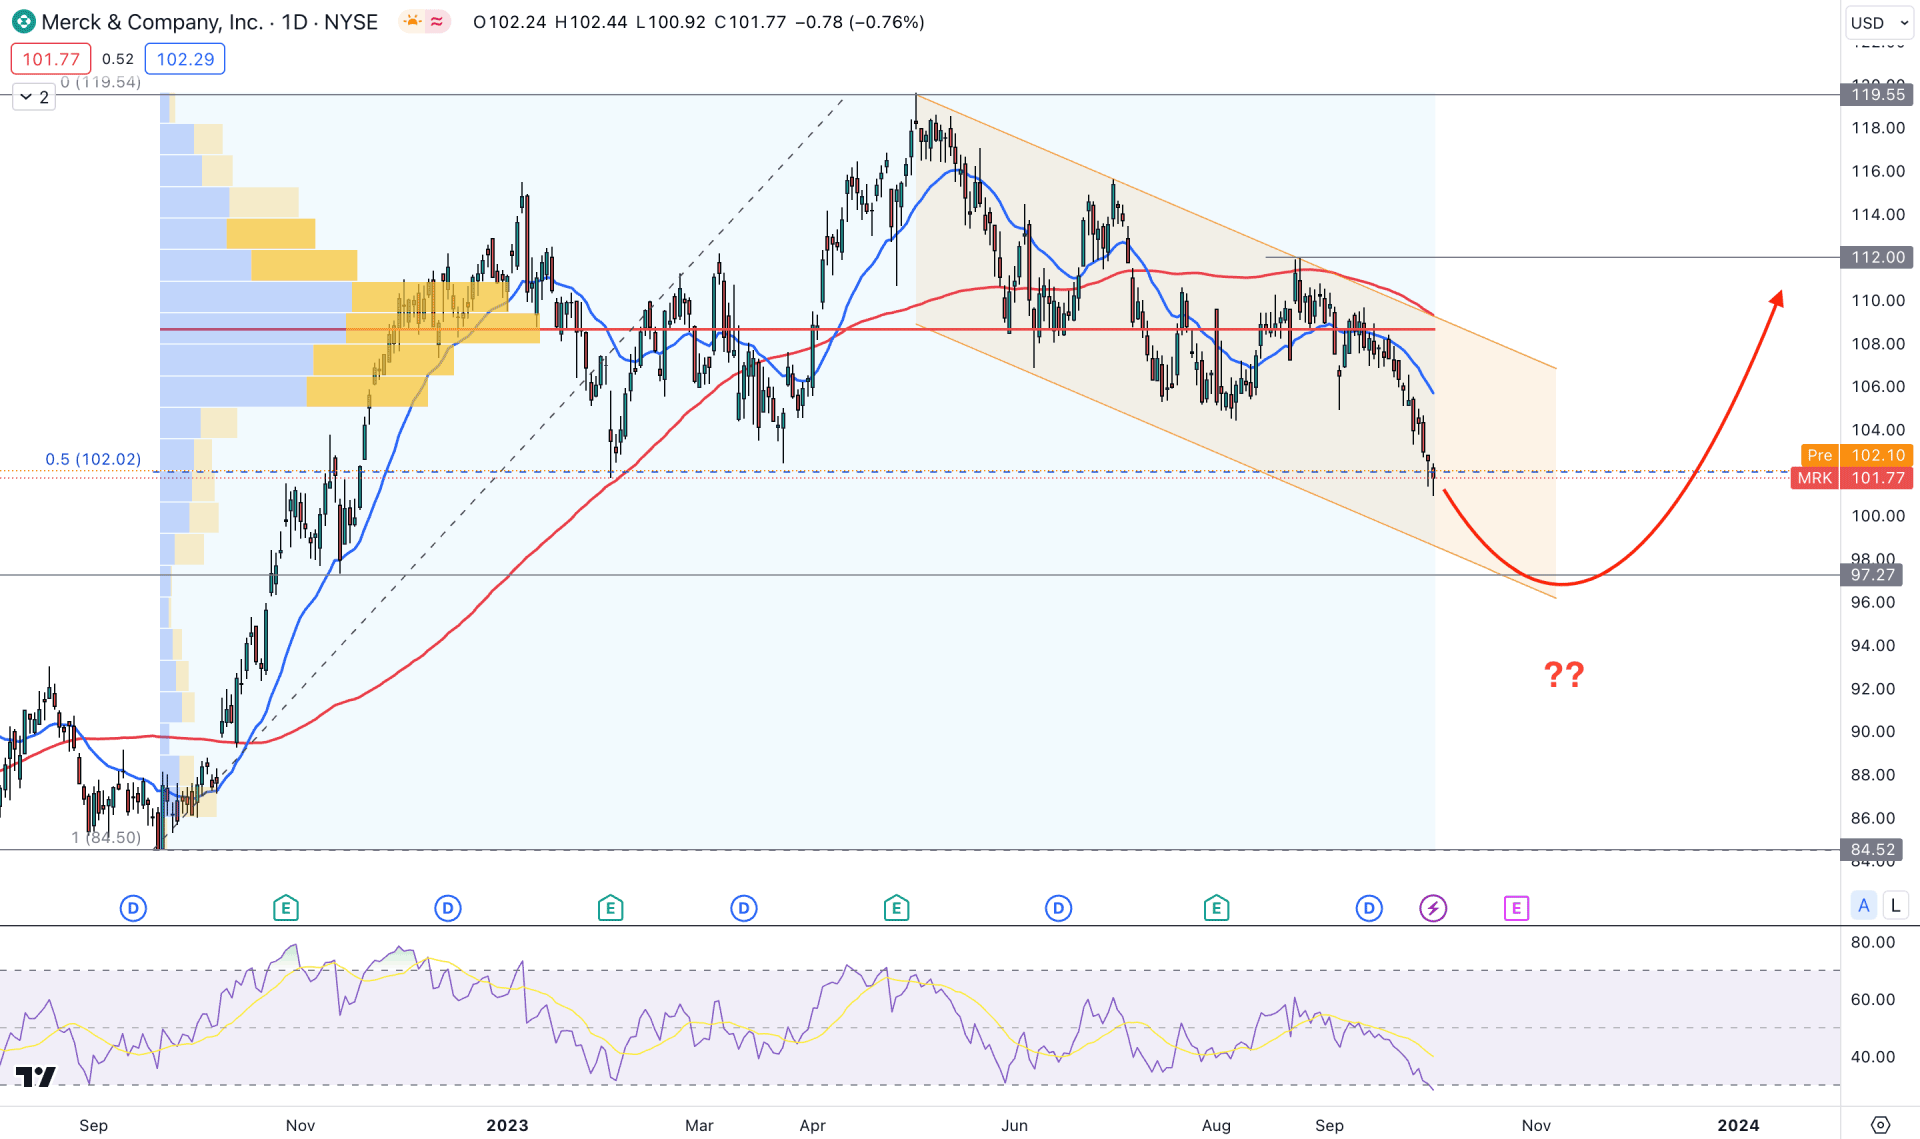Click the 97.27 horizontal line price label
Screen dimensions: 1920x1139
[1872, 575]
